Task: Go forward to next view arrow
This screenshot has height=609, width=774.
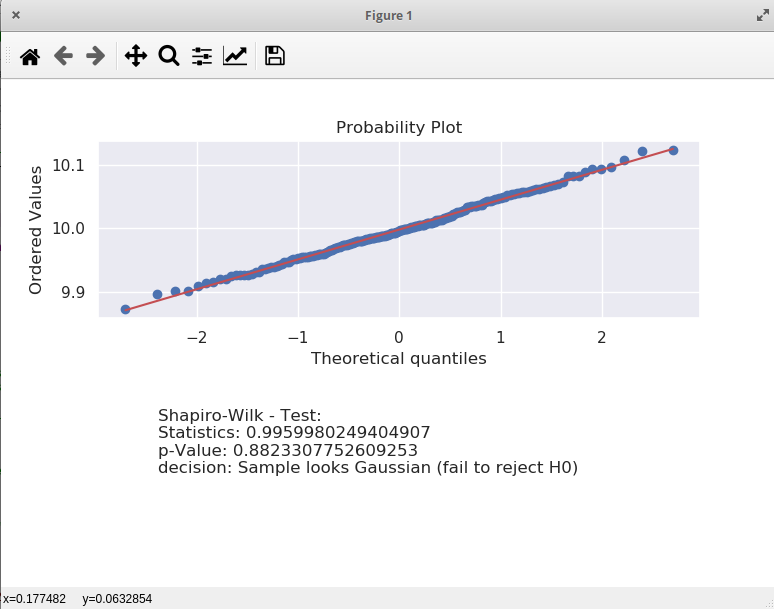Action: click(95, 56)
